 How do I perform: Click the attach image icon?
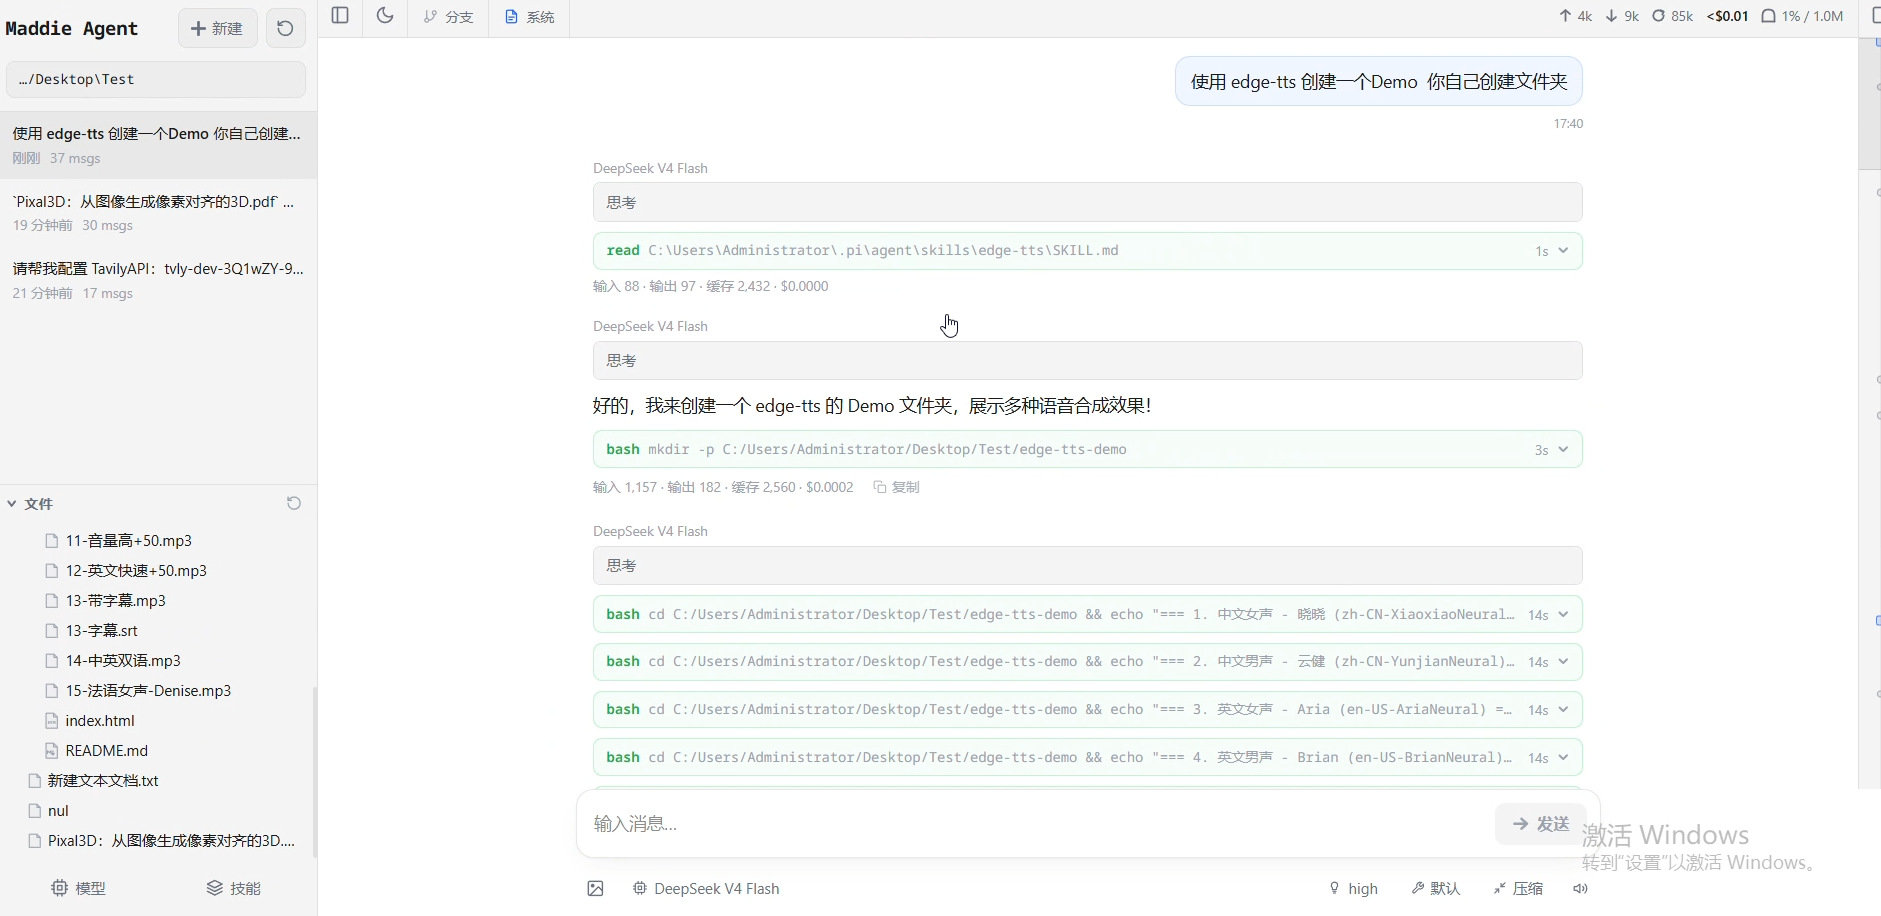coord(595,888)
